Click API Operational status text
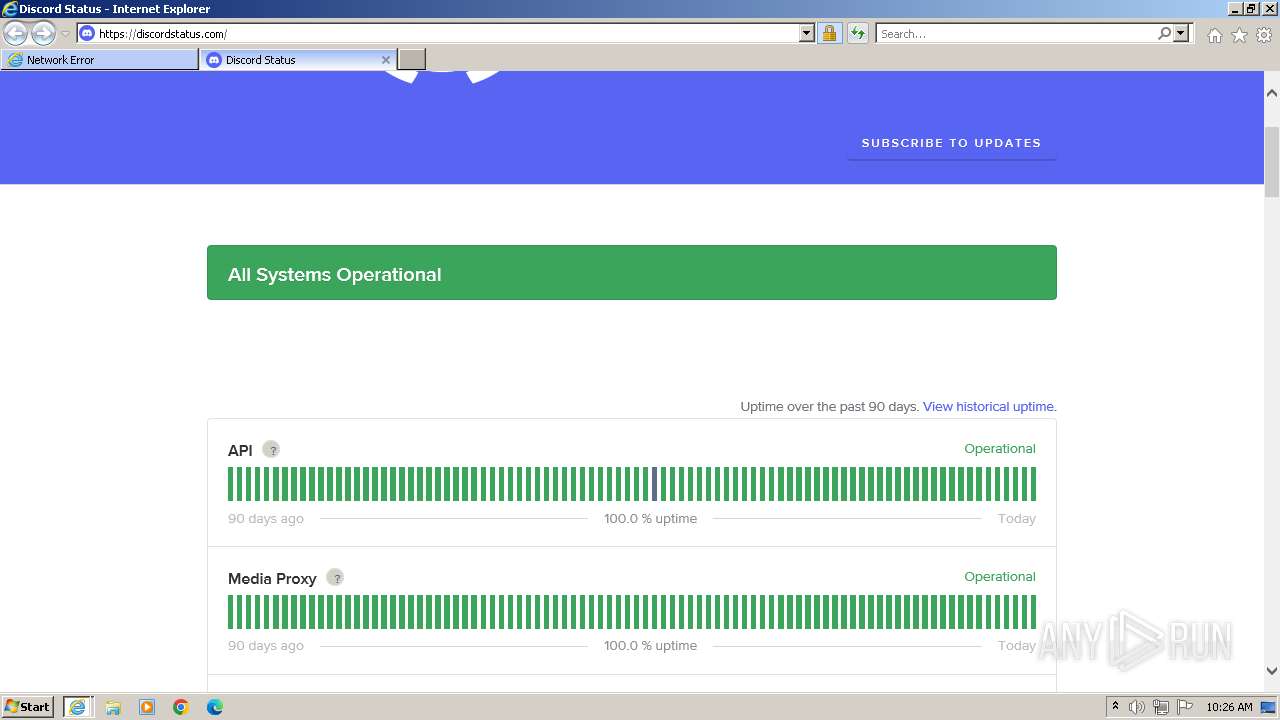 (1000, 449)
